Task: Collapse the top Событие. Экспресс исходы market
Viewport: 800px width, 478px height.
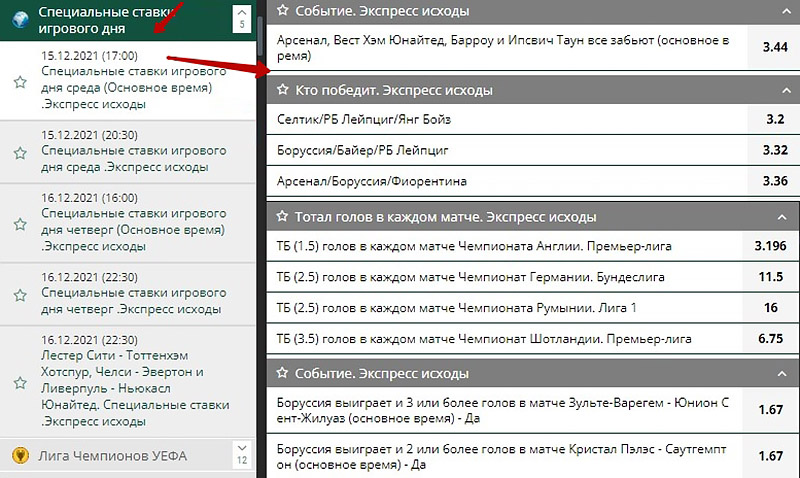Action: (786, 11)
